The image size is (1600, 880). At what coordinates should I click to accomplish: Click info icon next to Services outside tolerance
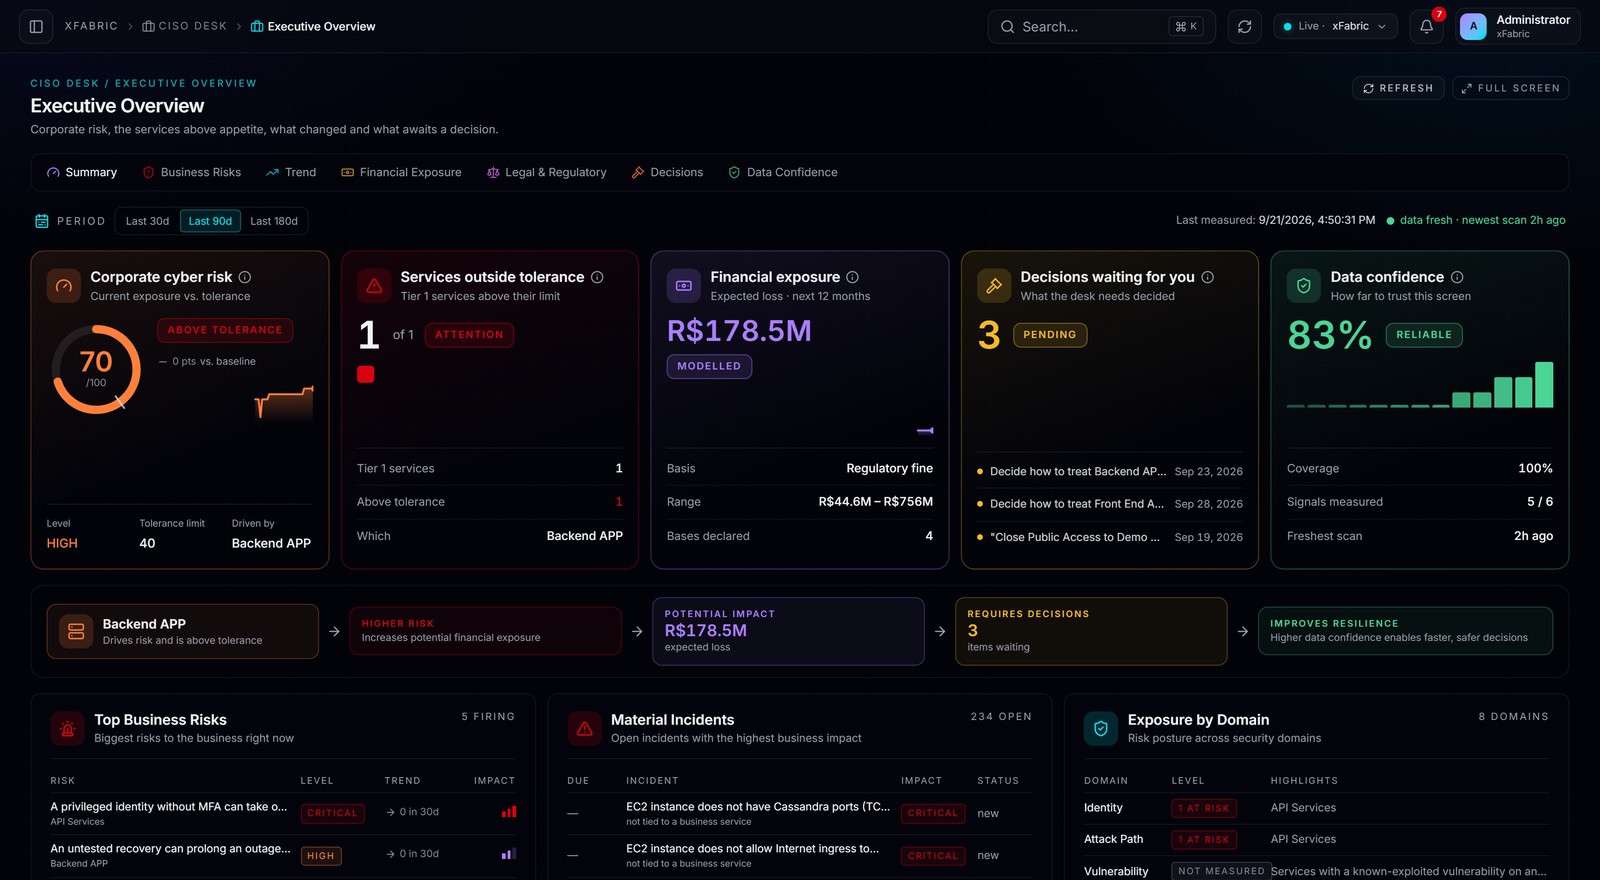point(597,277)
